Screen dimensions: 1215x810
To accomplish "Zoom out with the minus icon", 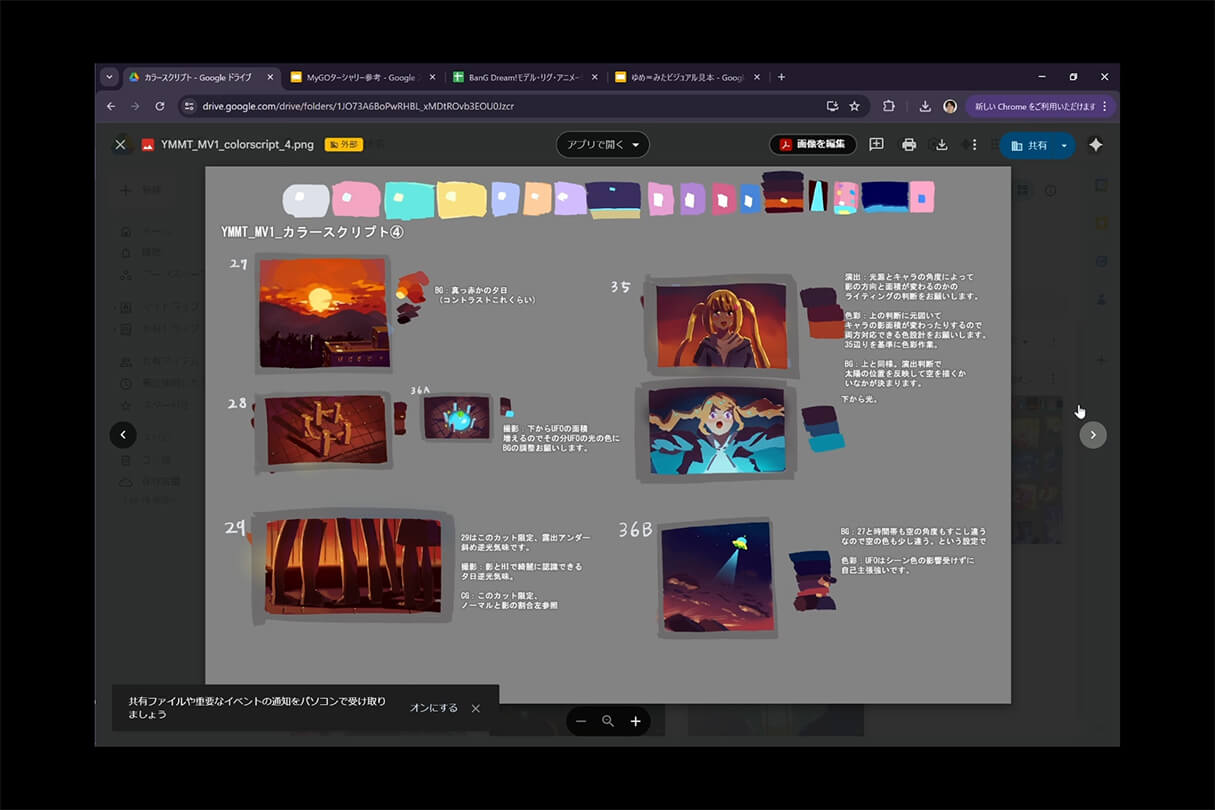I will tap(581, 721).
